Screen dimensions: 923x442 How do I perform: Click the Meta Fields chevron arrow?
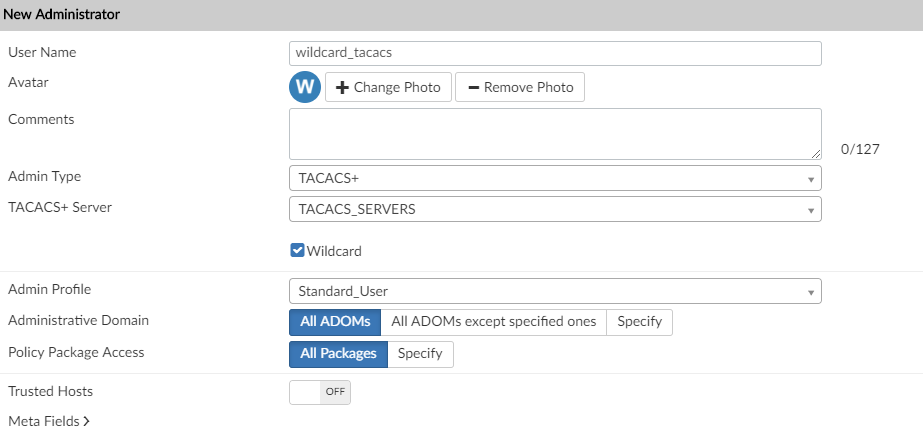coord(87,422)
